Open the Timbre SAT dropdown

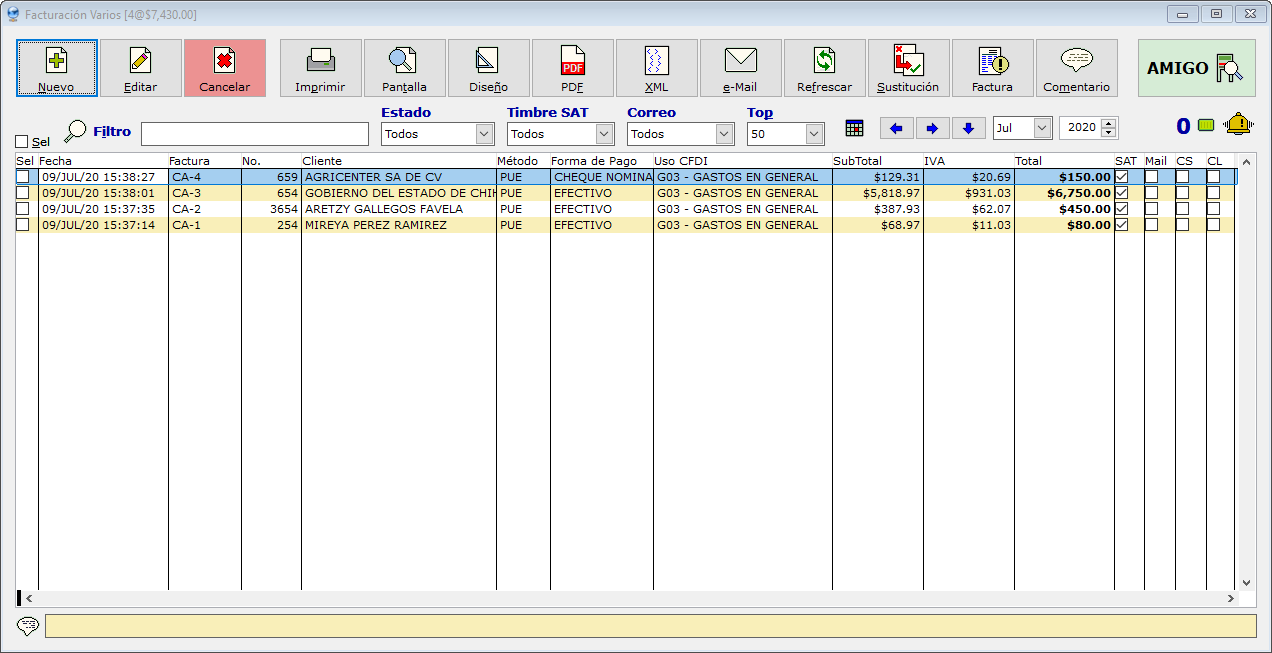pos(604,134)
